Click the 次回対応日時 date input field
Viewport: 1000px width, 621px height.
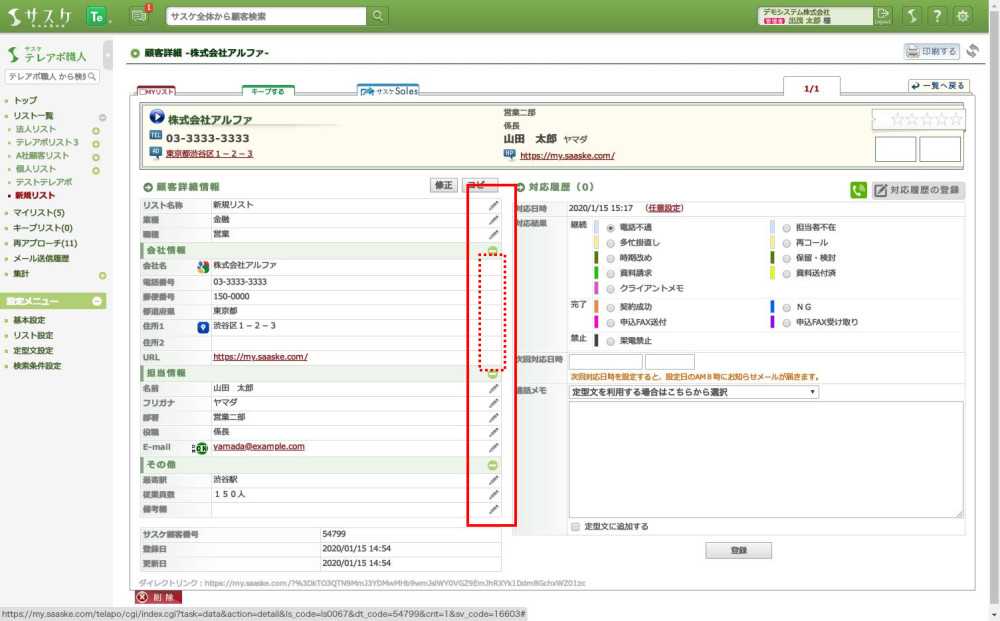point(605,362)
